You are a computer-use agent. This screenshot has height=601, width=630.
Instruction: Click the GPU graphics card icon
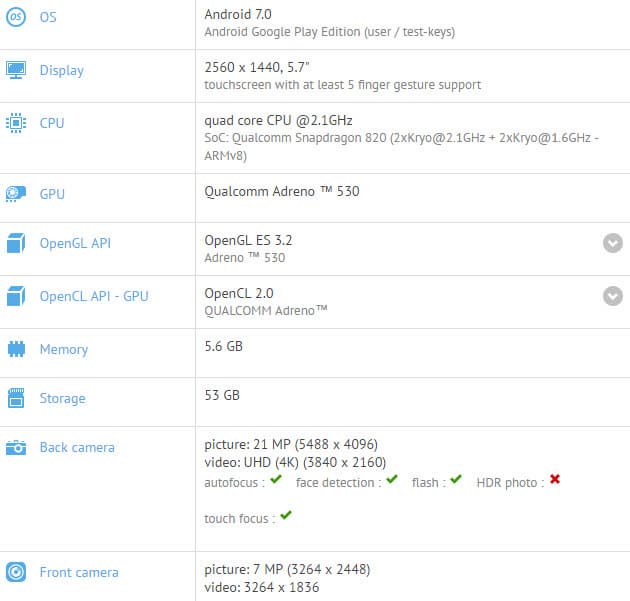click(x=16, y=194)
